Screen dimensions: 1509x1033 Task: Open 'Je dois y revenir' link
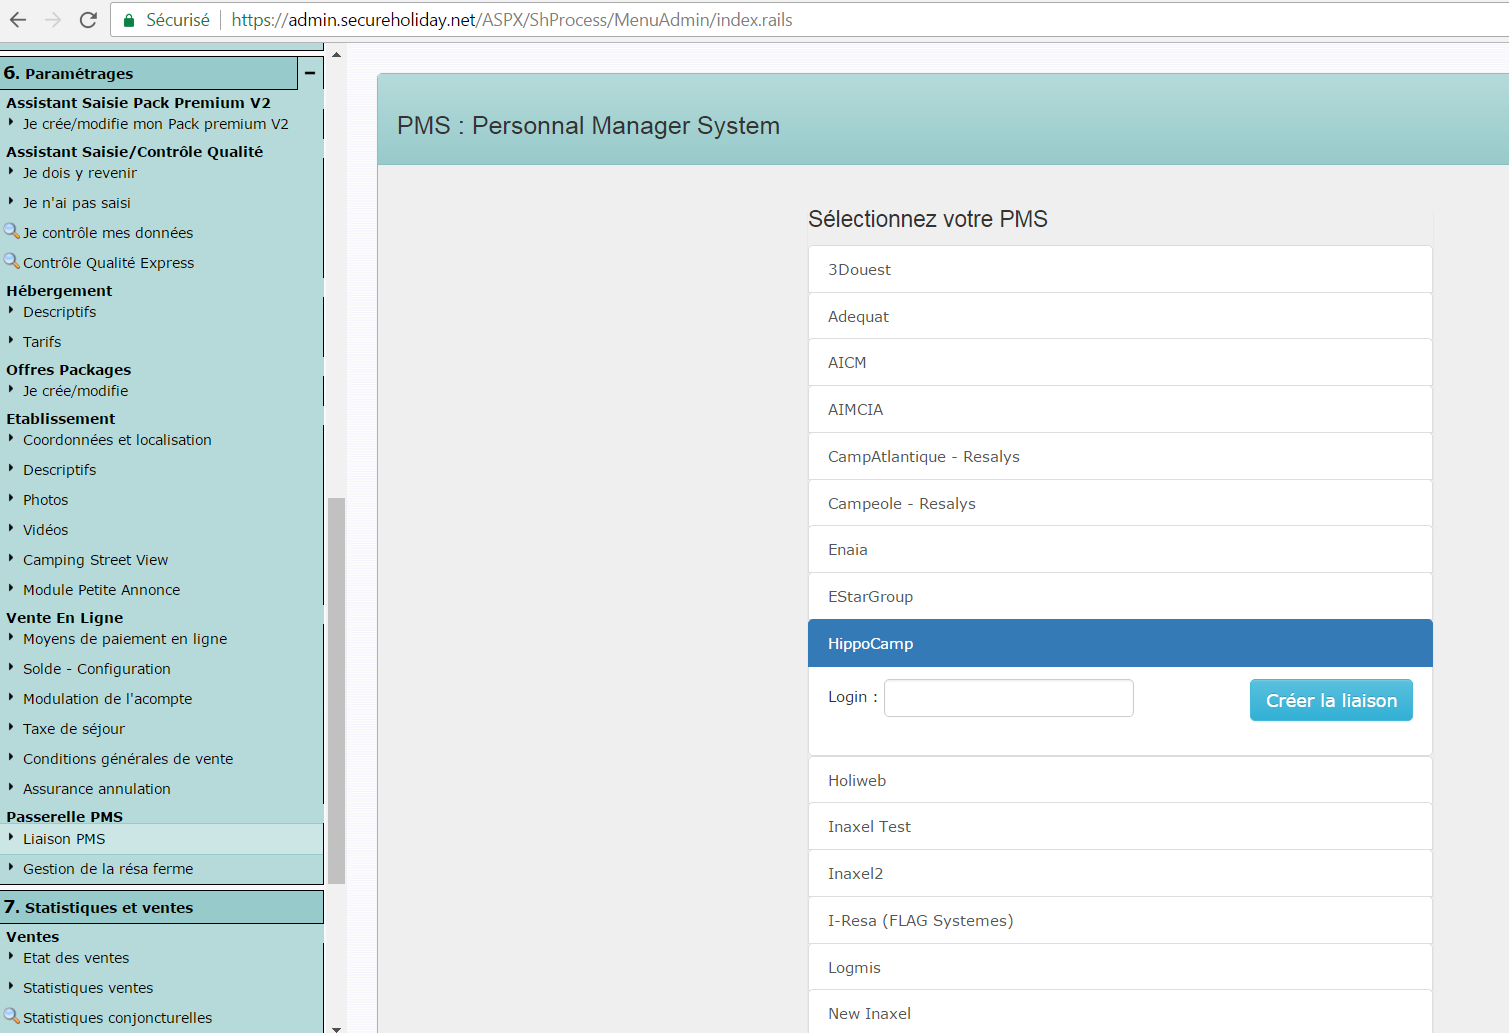coord(80,173)
